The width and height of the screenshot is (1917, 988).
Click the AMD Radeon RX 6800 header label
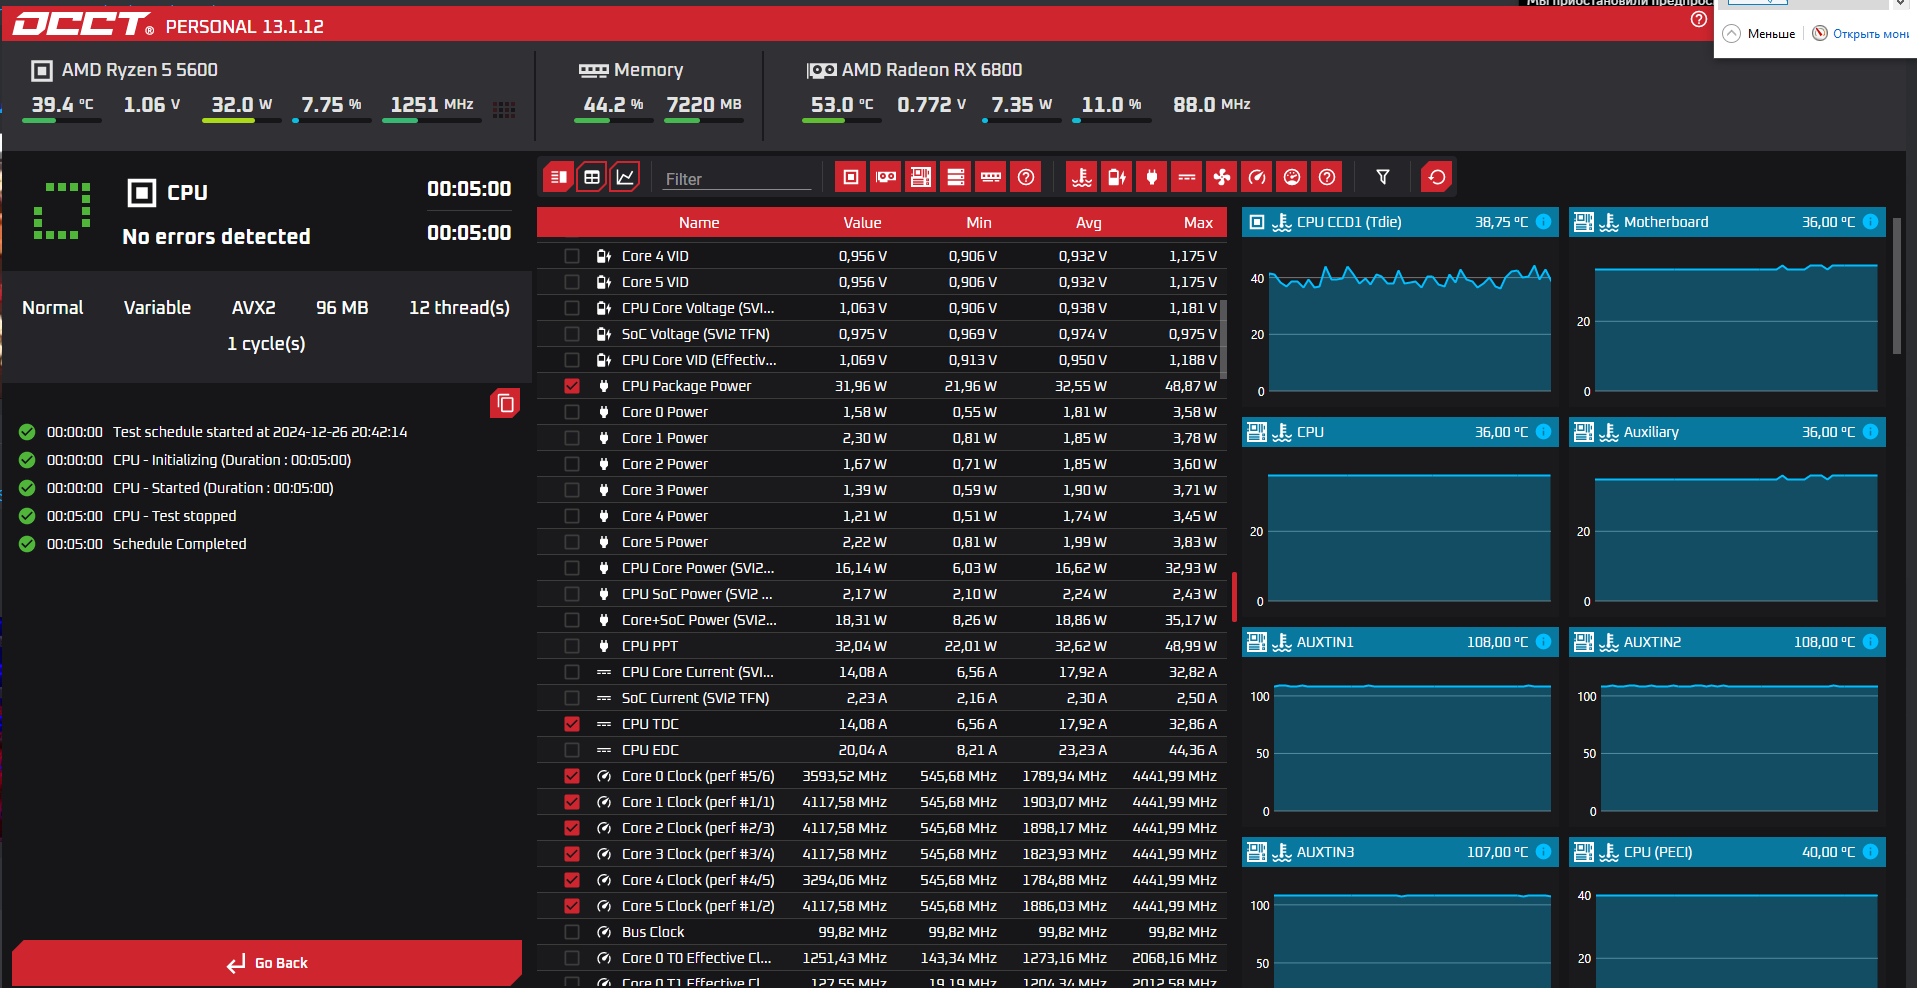932,70
